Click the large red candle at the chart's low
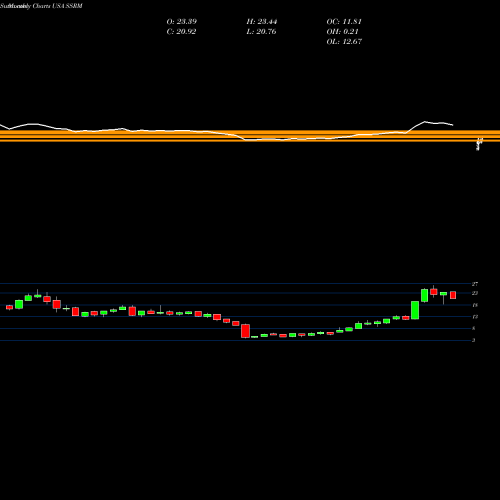This screenshot has width=500, height=500. click(x=246, y=331)
